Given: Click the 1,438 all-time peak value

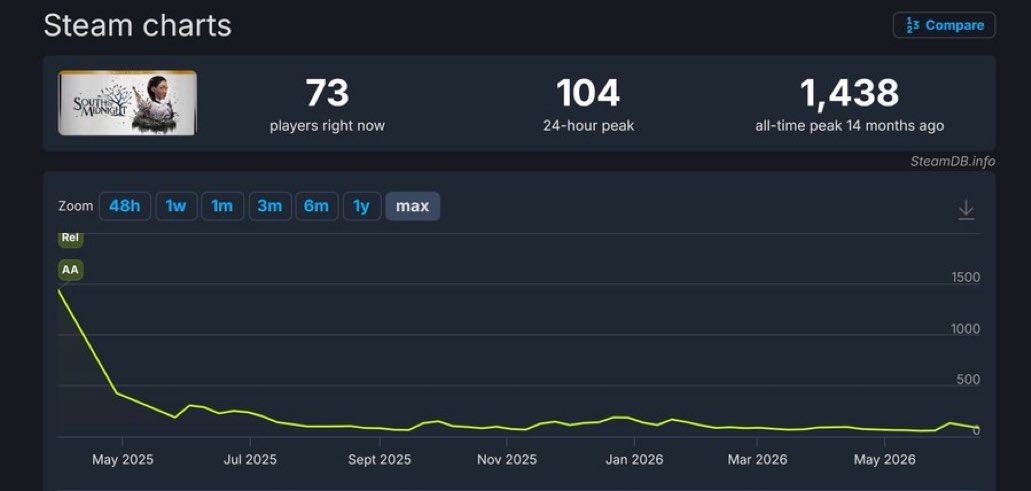Looking at the screenshot, I should [850, 93].
